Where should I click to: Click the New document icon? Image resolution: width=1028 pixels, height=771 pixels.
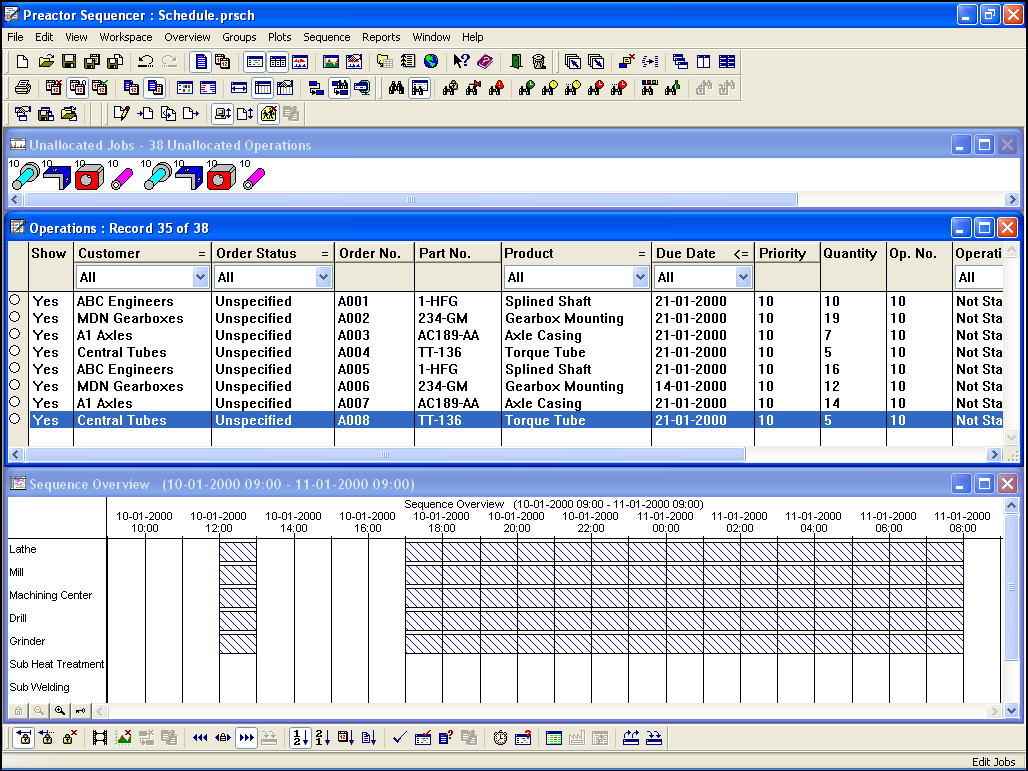coord(22,62)
